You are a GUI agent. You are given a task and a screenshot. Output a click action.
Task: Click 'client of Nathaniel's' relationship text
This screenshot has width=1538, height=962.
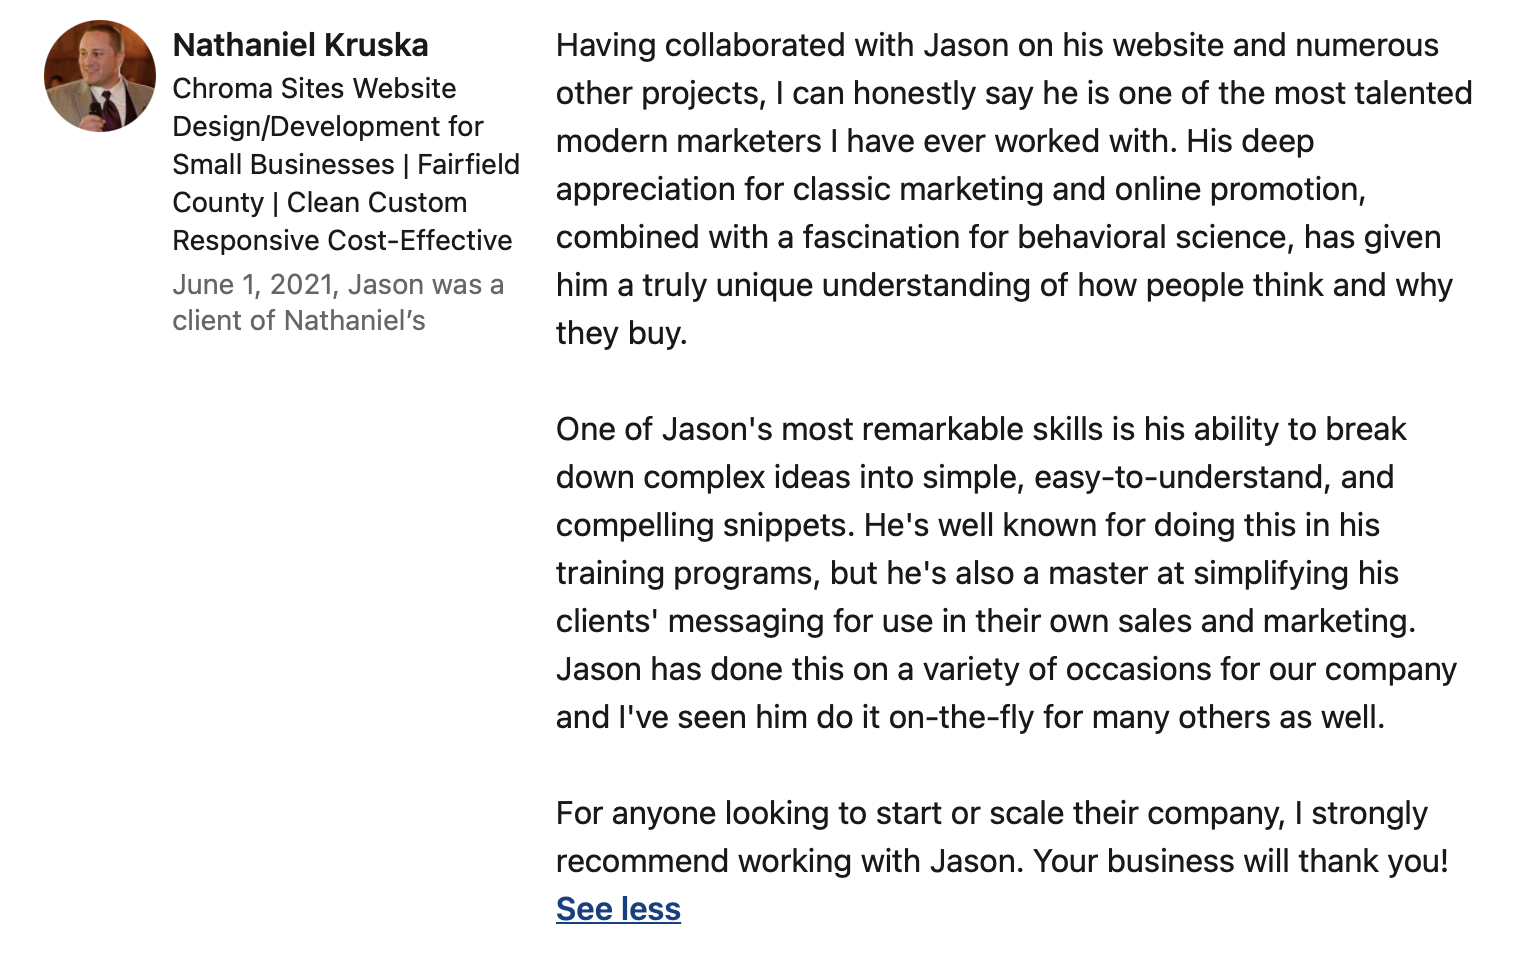tap(299, 320)
